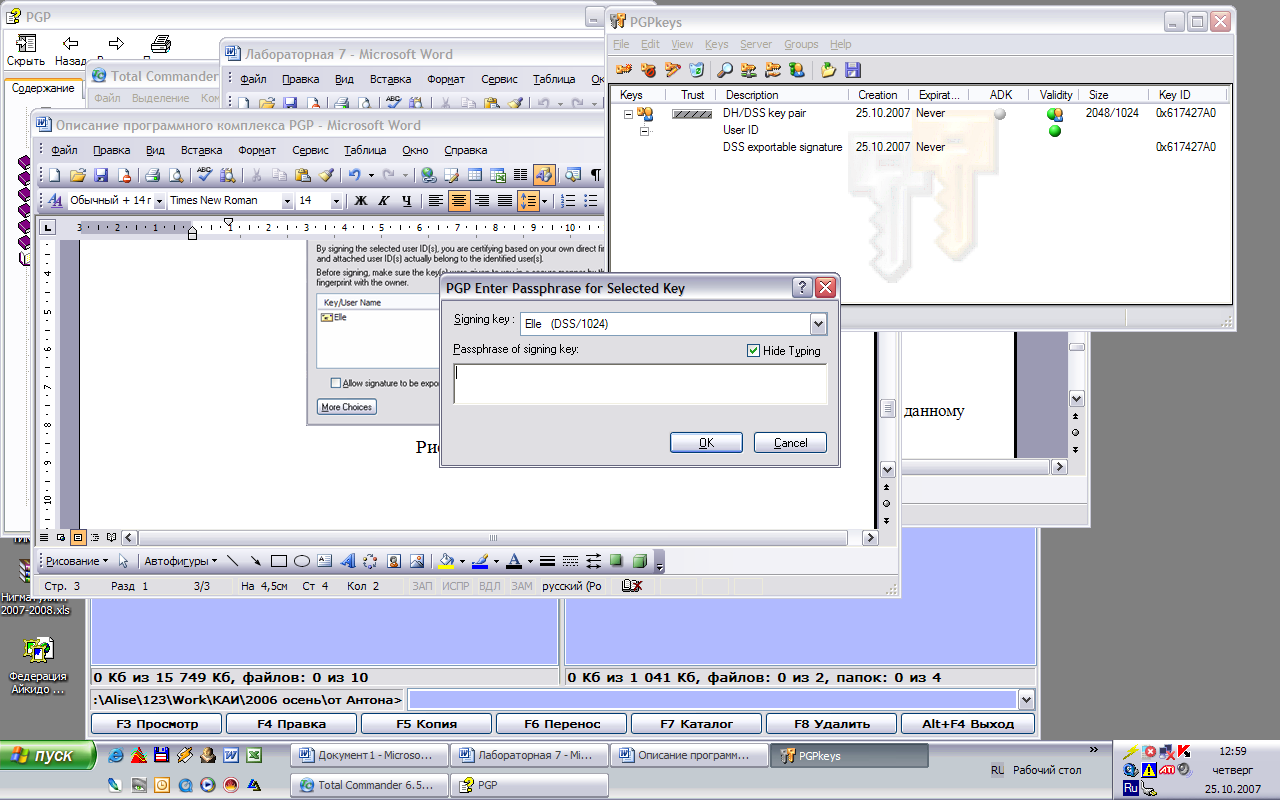Click the new document icon in Word toolbar
1280x800 pixels.
55,175
